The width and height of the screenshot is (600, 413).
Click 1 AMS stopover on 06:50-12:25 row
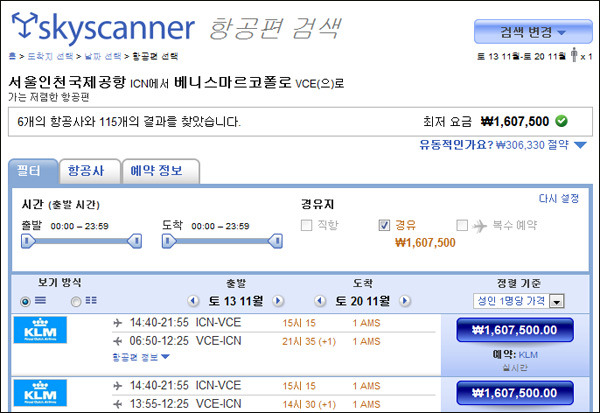366,341
